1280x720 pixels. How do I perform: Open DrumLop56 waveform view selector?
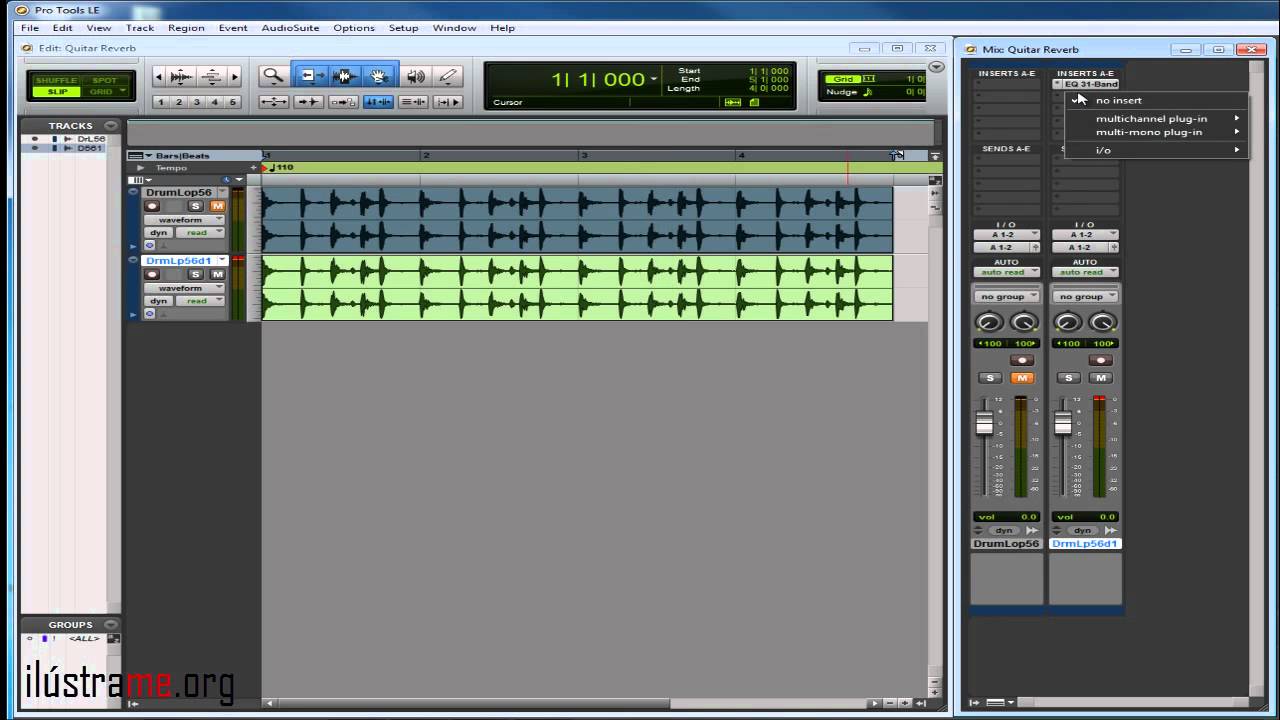click(184, 219)
